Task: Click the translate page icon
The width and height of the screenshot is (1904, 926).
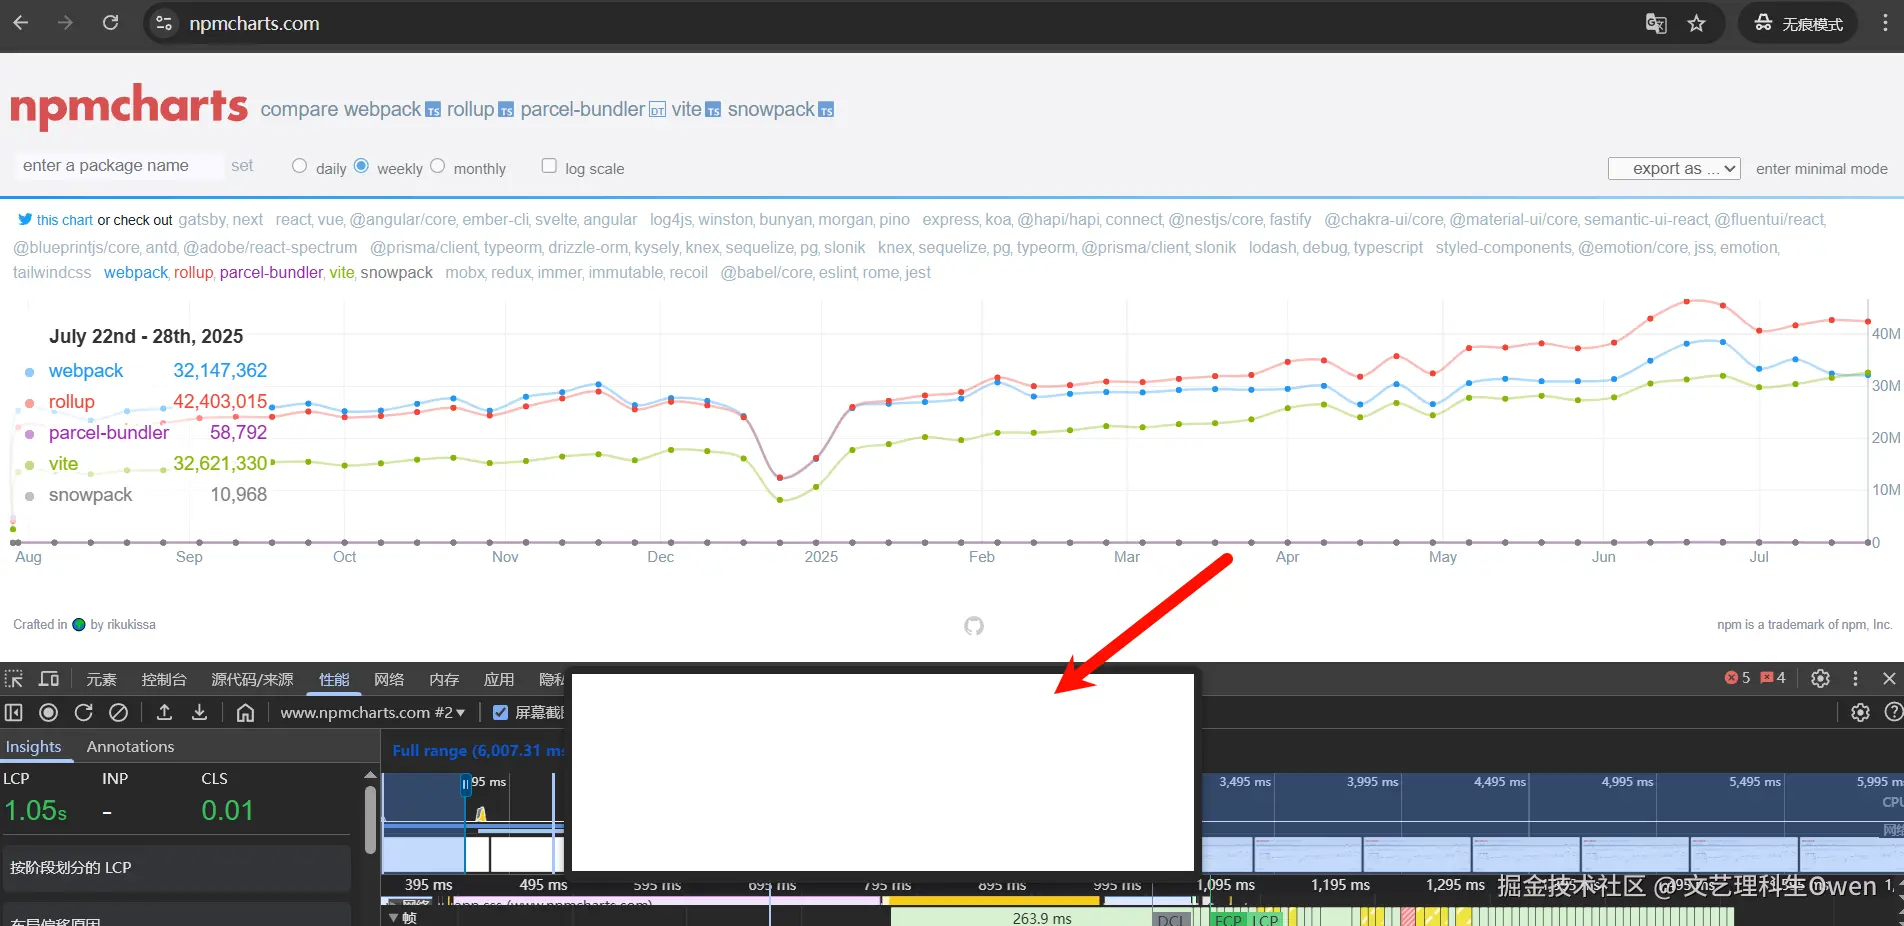Action: point(1656,23)
